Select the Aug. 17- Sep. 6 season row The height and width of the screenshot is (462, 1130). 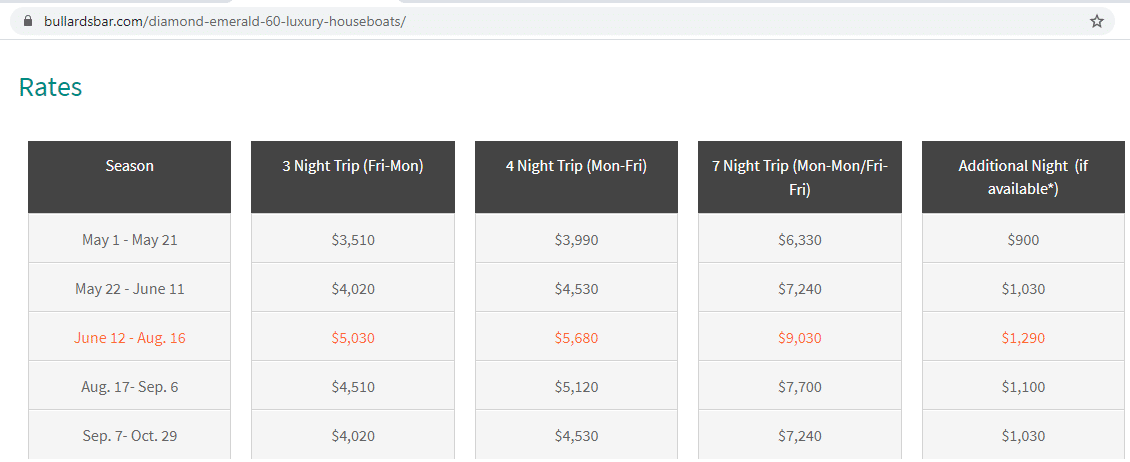click(130, 386)
